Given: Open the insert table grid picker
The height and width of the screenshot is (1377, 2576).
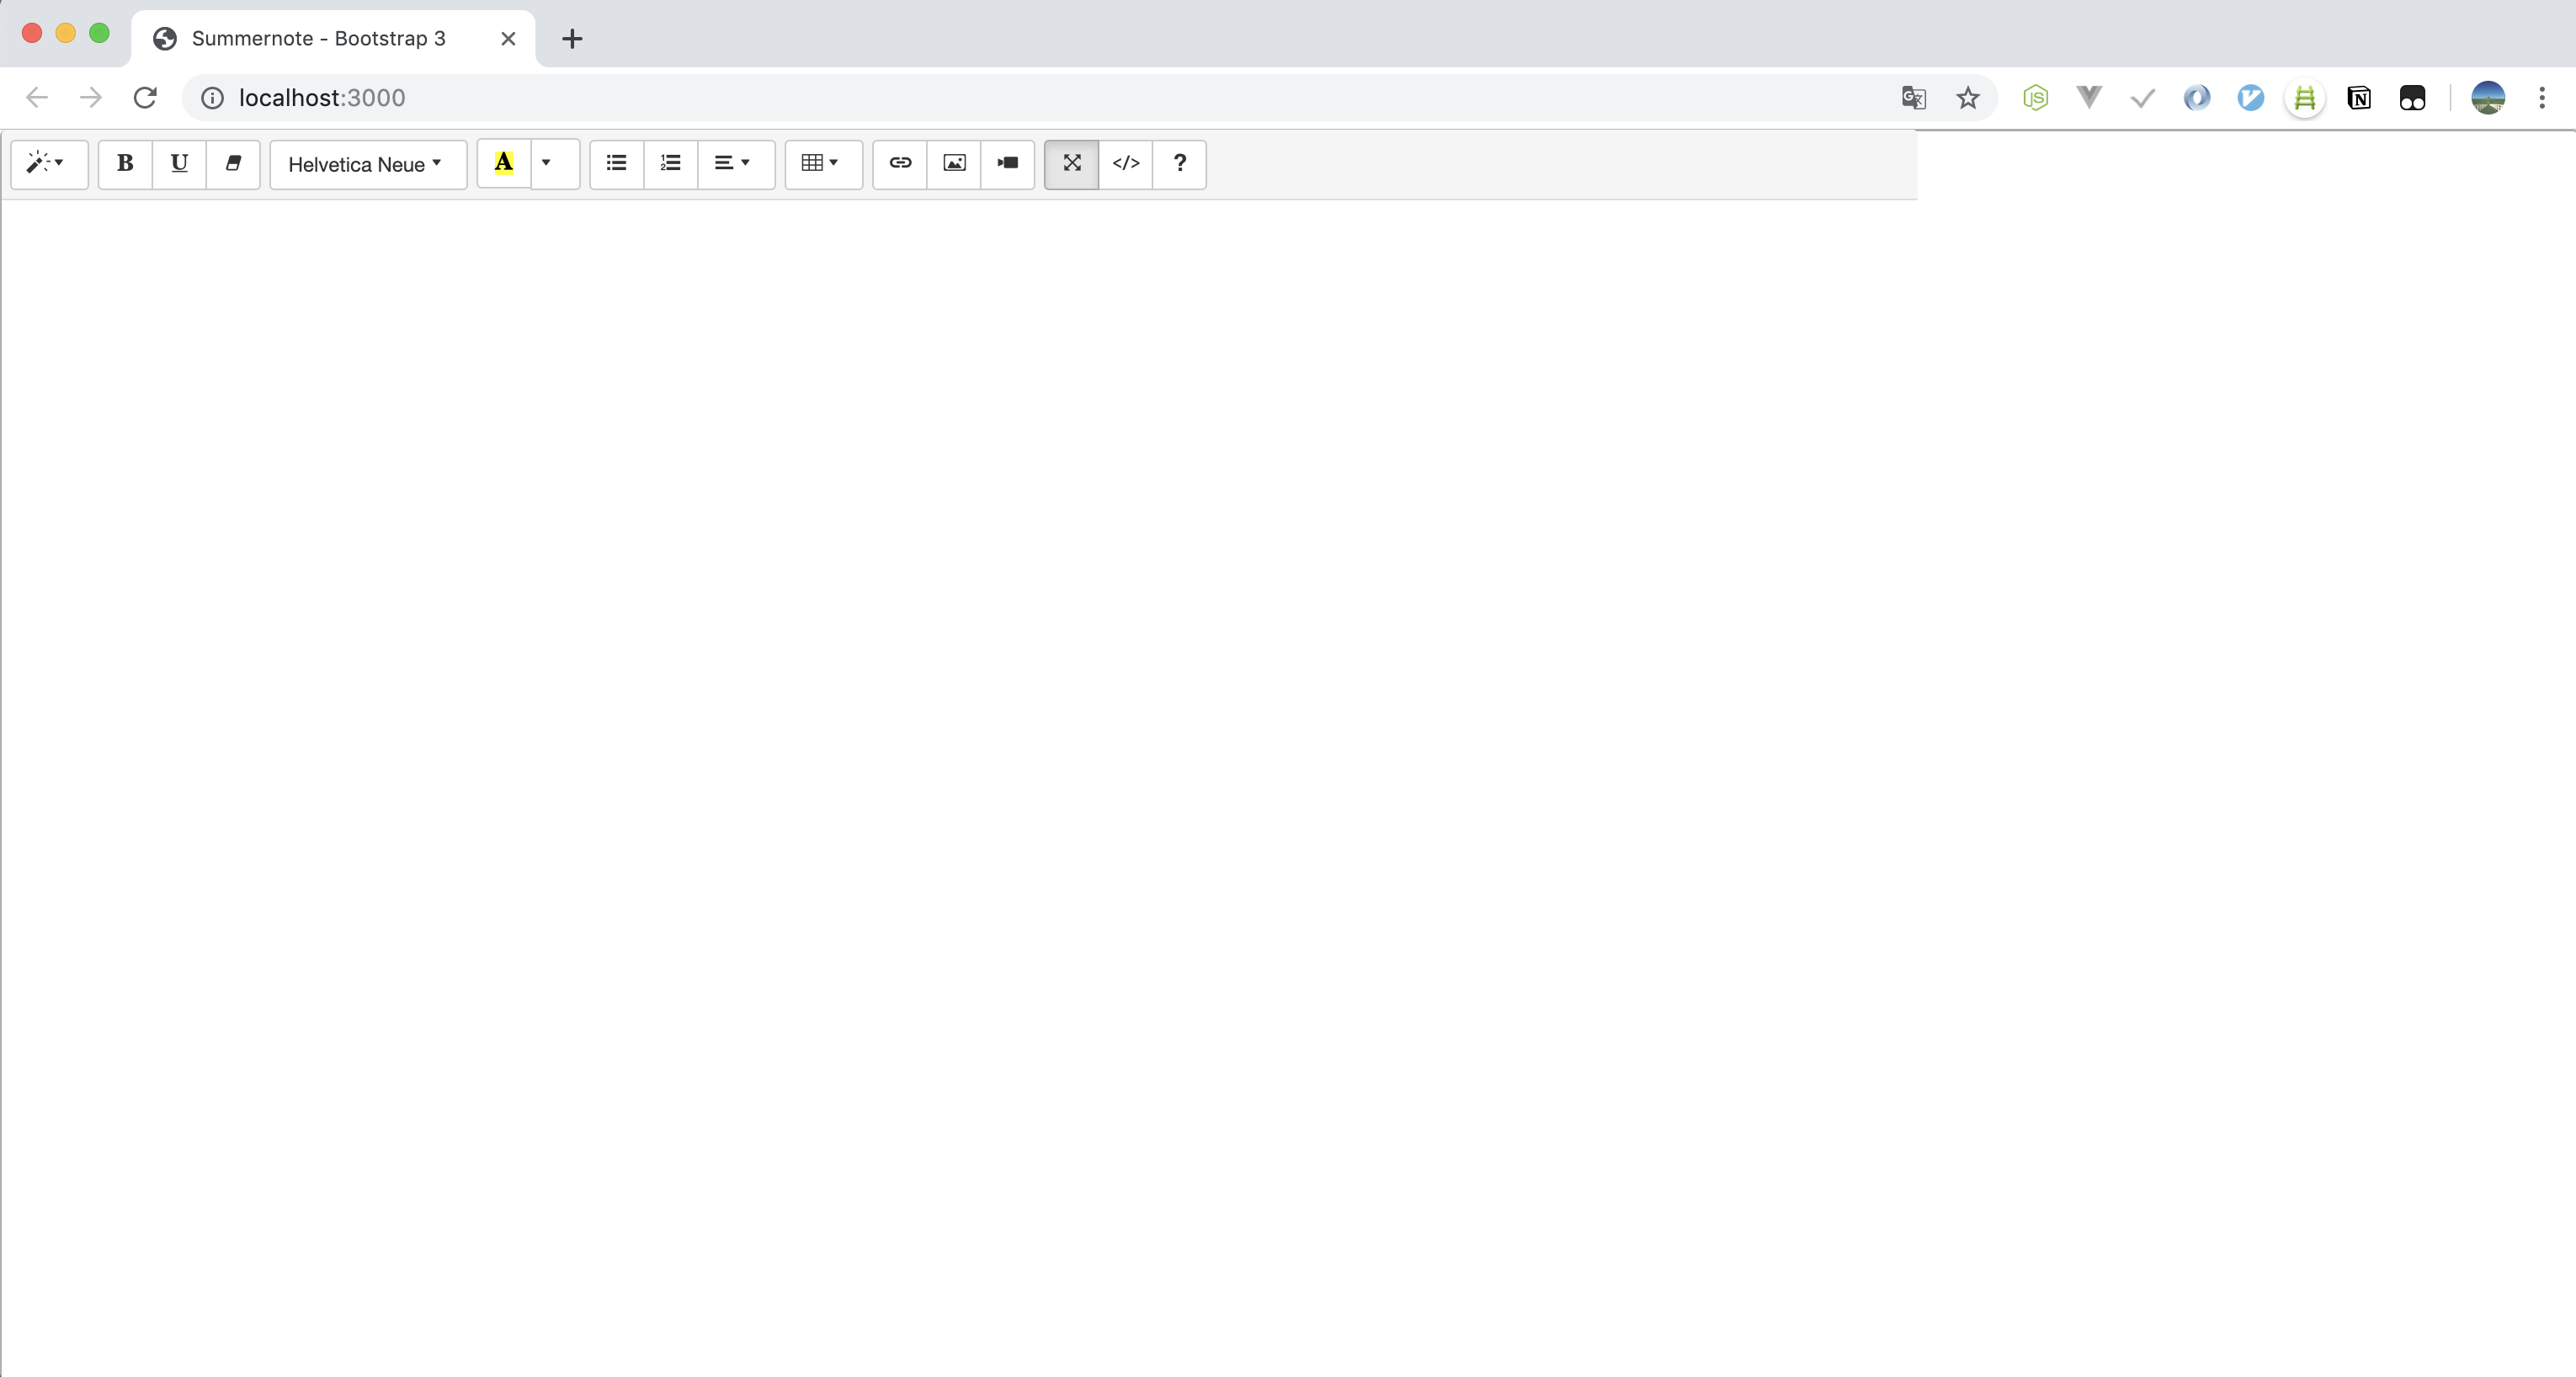Looking at the screenshot, I should pos(822,164).
